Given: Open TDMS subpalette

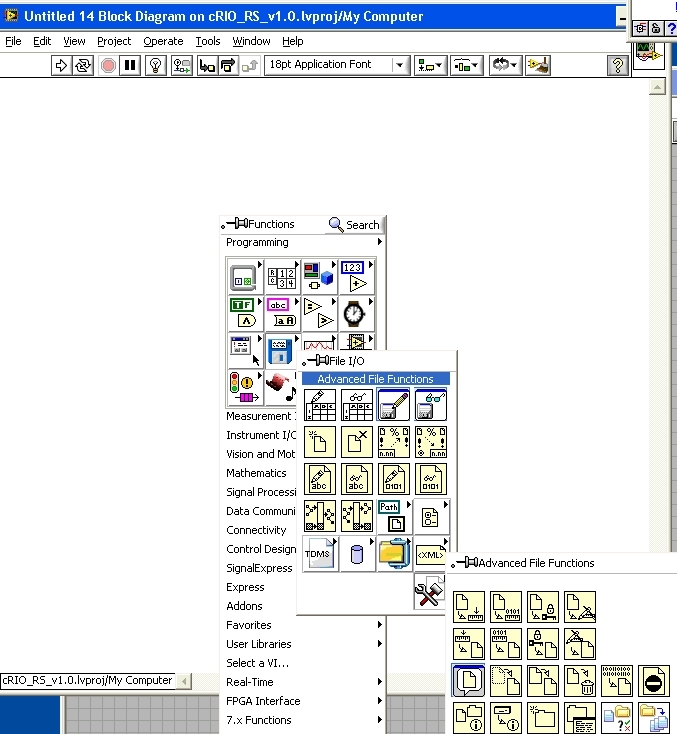Looking at the screenshot, I should [320, 554].
